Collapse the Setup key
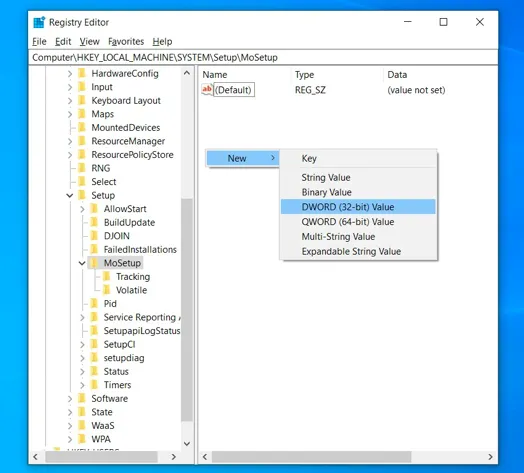The image size is (524, 473). (70, 195)
